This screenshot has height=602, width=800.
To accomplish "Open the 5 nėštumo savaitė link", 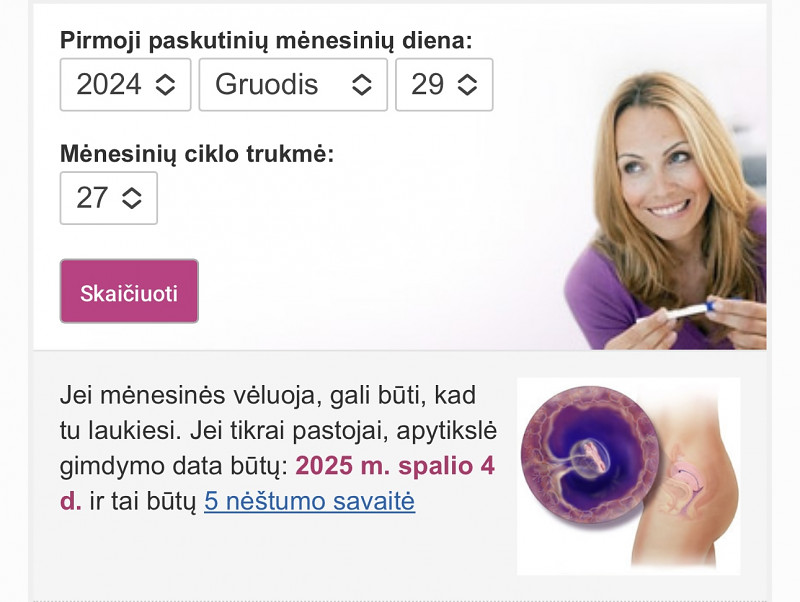I will 310,501.
